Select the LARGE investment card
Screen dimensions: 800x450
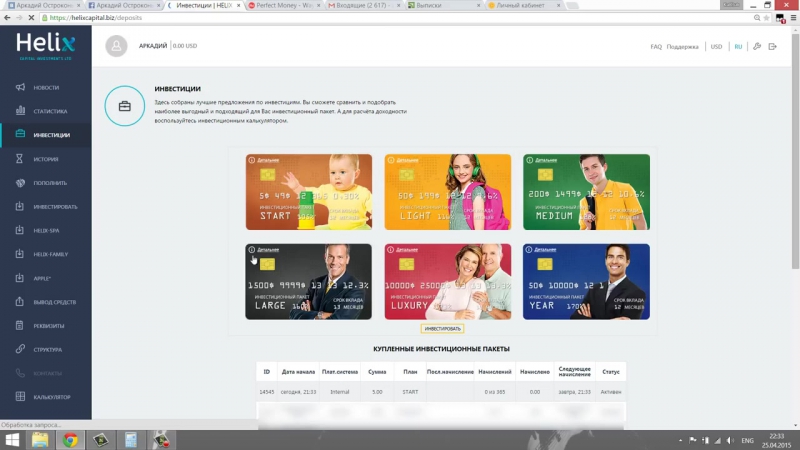click(x=309, y=282)
